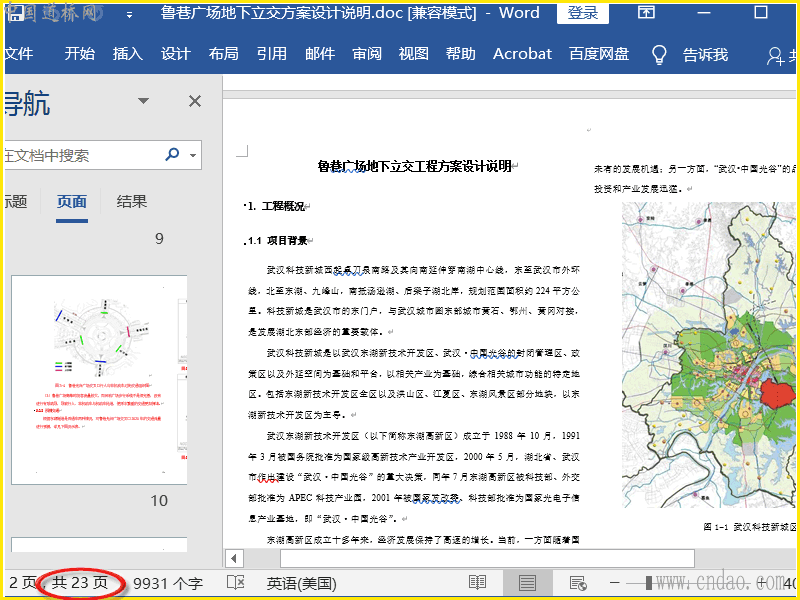The image size is (800, 600).
Task: Click the 在文档中搜索 search field
Action: (80, 155)
